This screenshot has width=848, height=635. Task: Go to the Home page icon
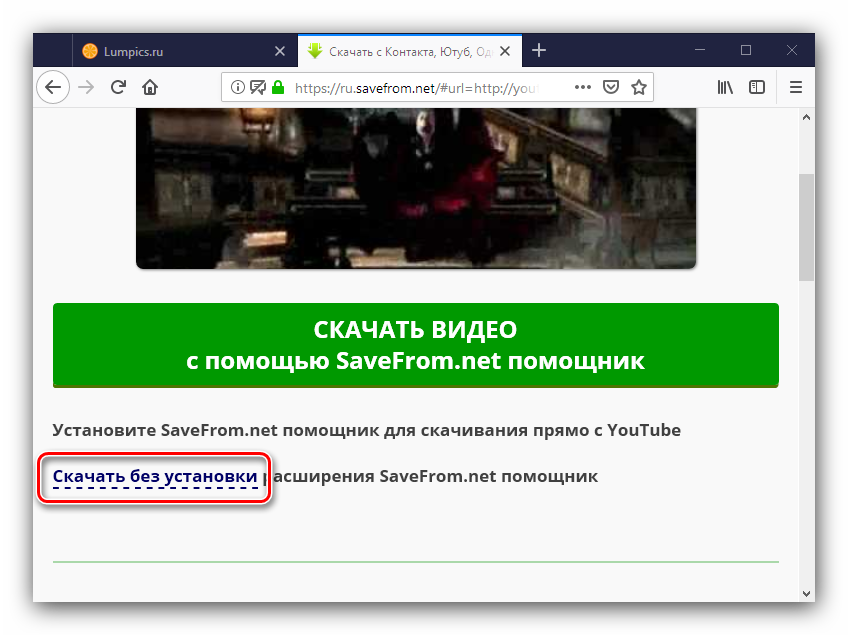tap(150, 87)
